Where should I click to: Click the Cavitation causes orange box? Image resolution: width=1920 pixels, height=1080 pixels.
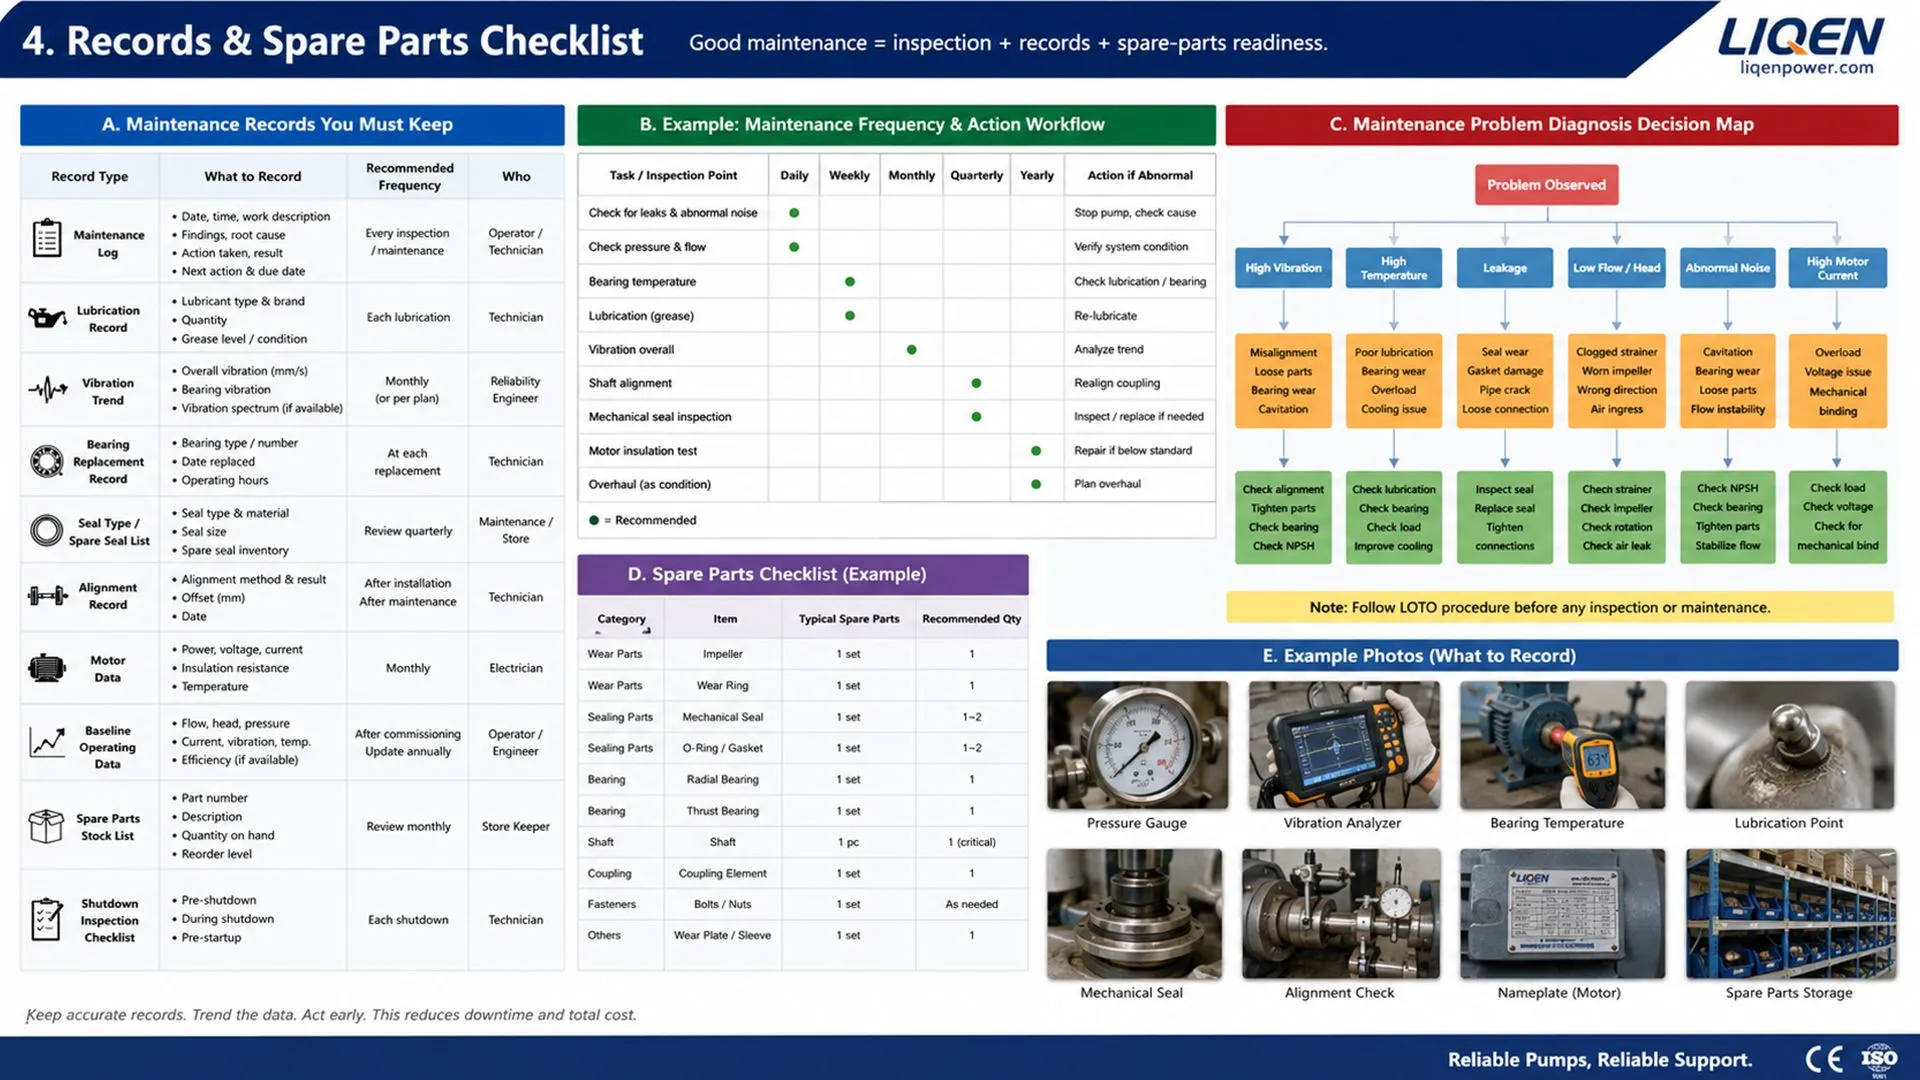coord(1727,381)
